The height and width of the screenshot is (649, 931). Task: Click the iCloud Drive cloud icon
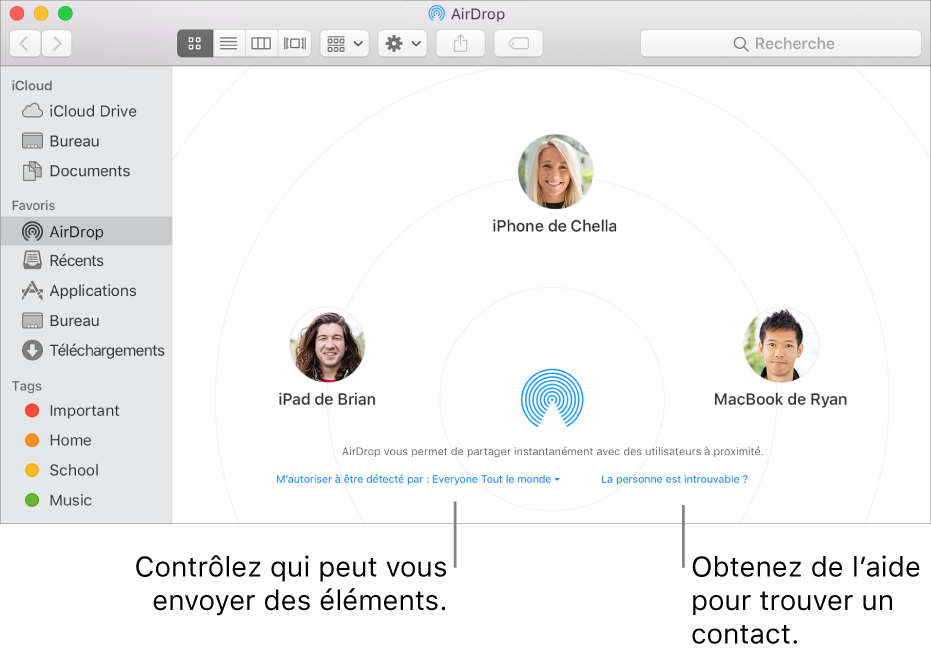tap(32, 111)
